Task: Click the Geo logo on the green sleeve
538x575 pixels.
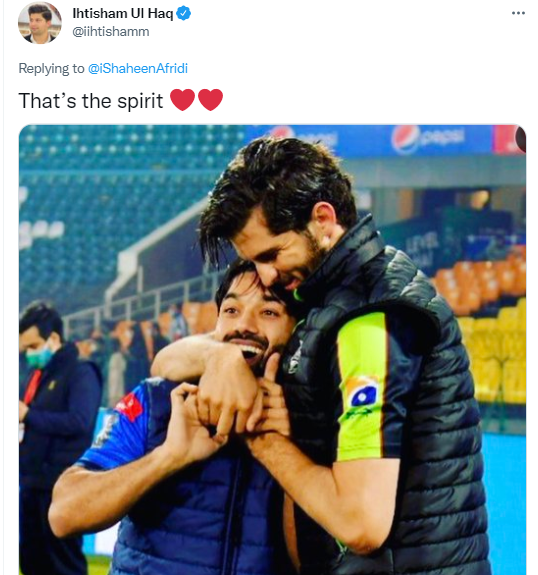Action: (x=362, y=392)
